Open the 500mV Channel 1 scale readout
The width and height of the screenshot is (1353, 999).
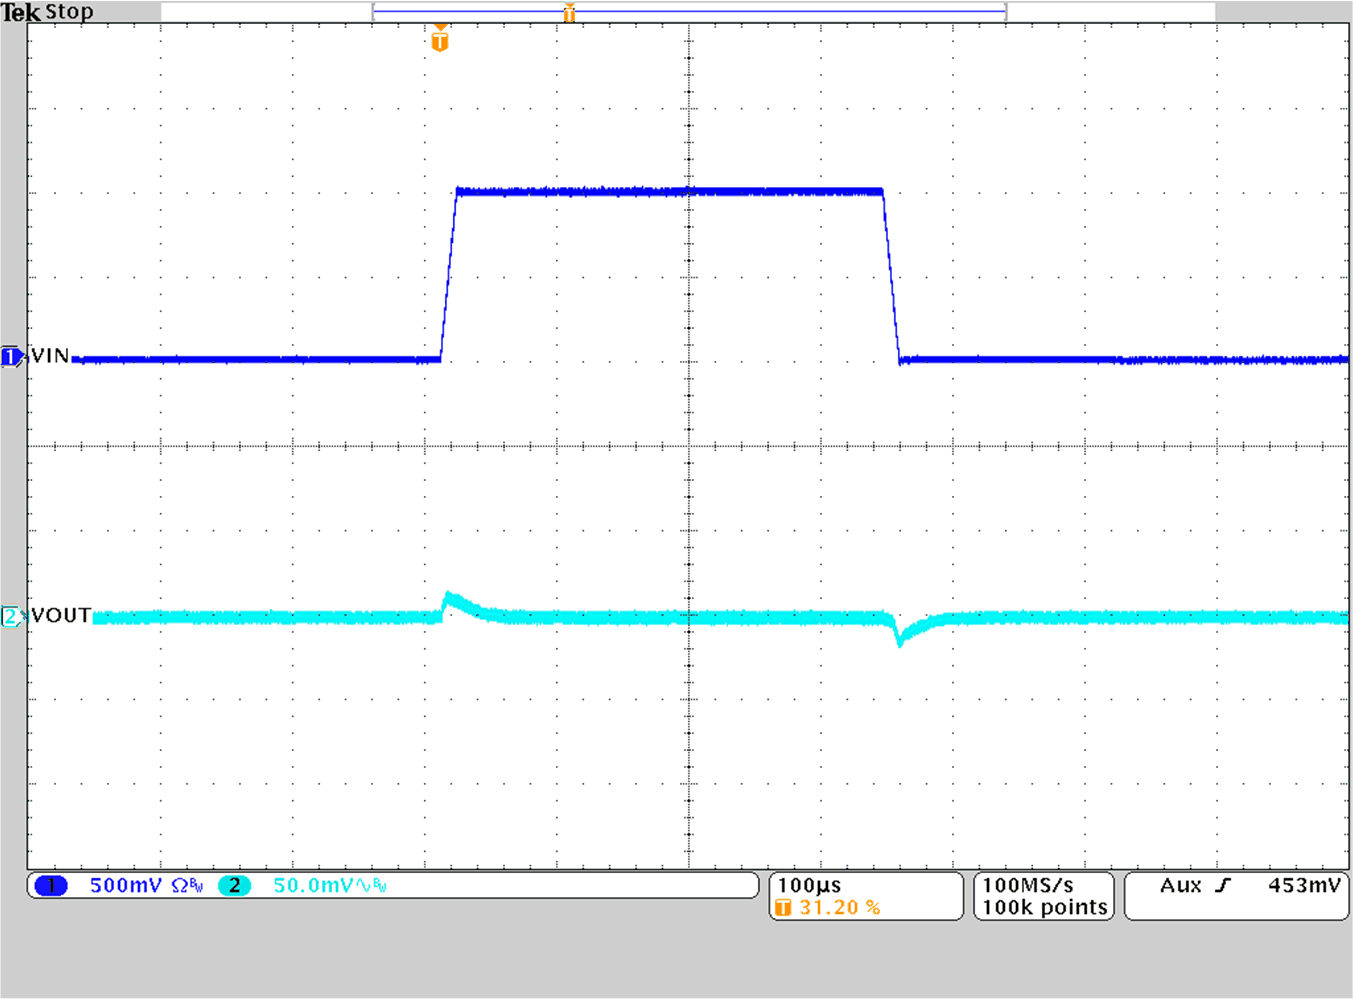tap(126, 884)
